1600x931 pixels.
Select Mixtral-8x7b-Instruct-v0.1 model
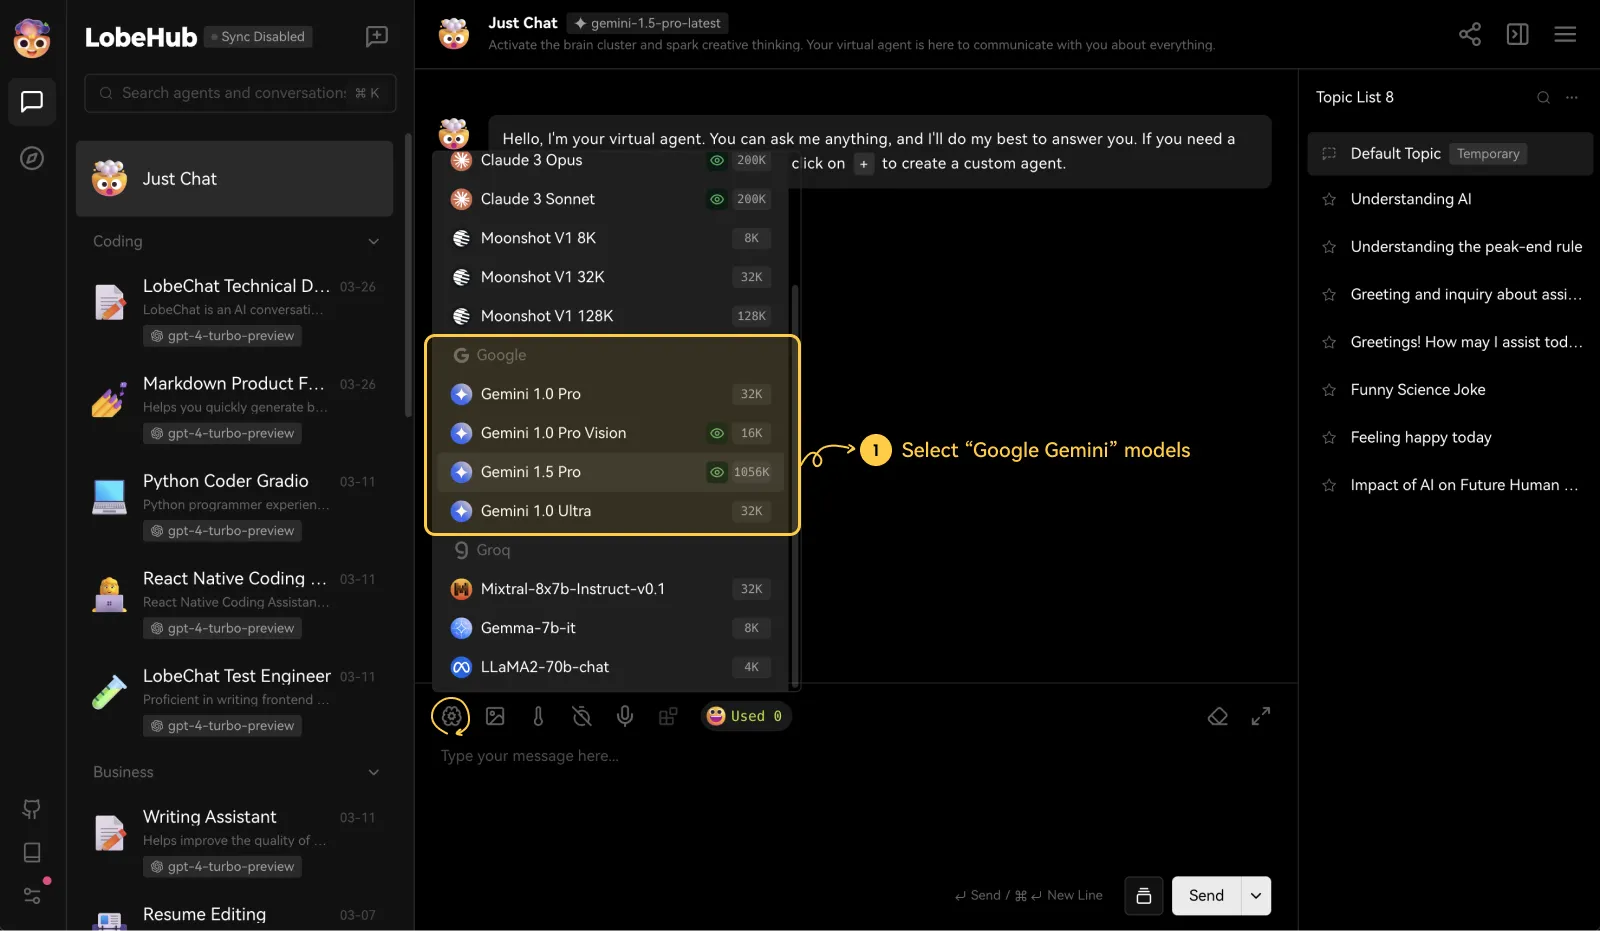[610, 589]
